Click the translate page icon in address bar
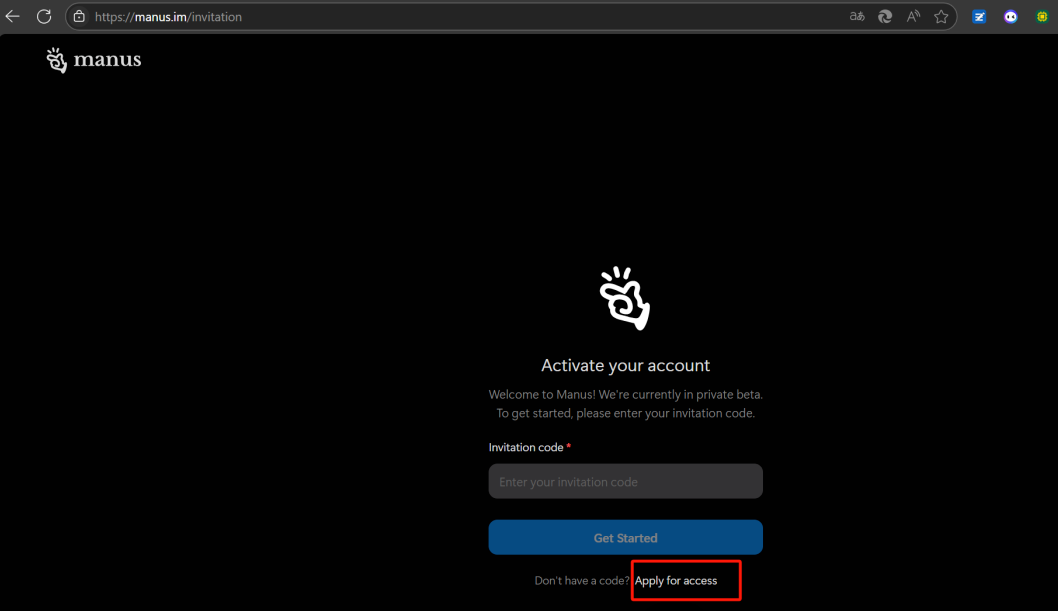The image size is (1058, 611). [x=857, y=17]
